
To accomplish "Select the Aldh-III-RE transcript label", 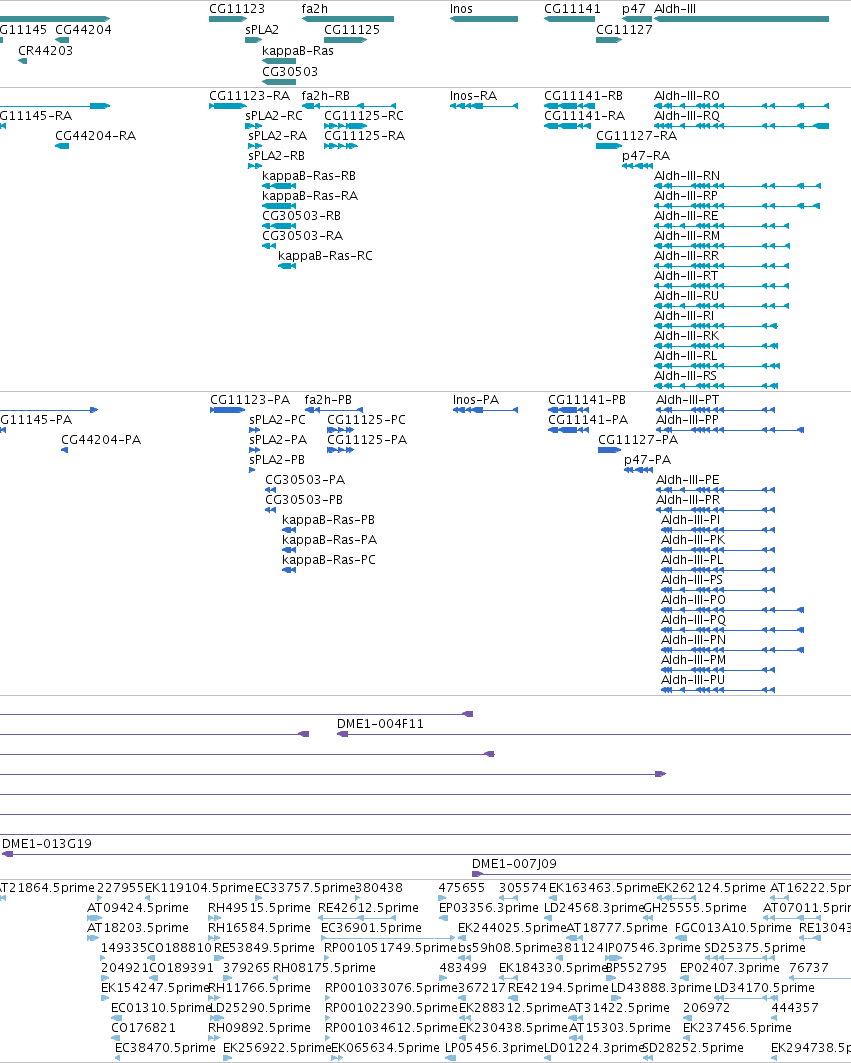I will point(686,216).
